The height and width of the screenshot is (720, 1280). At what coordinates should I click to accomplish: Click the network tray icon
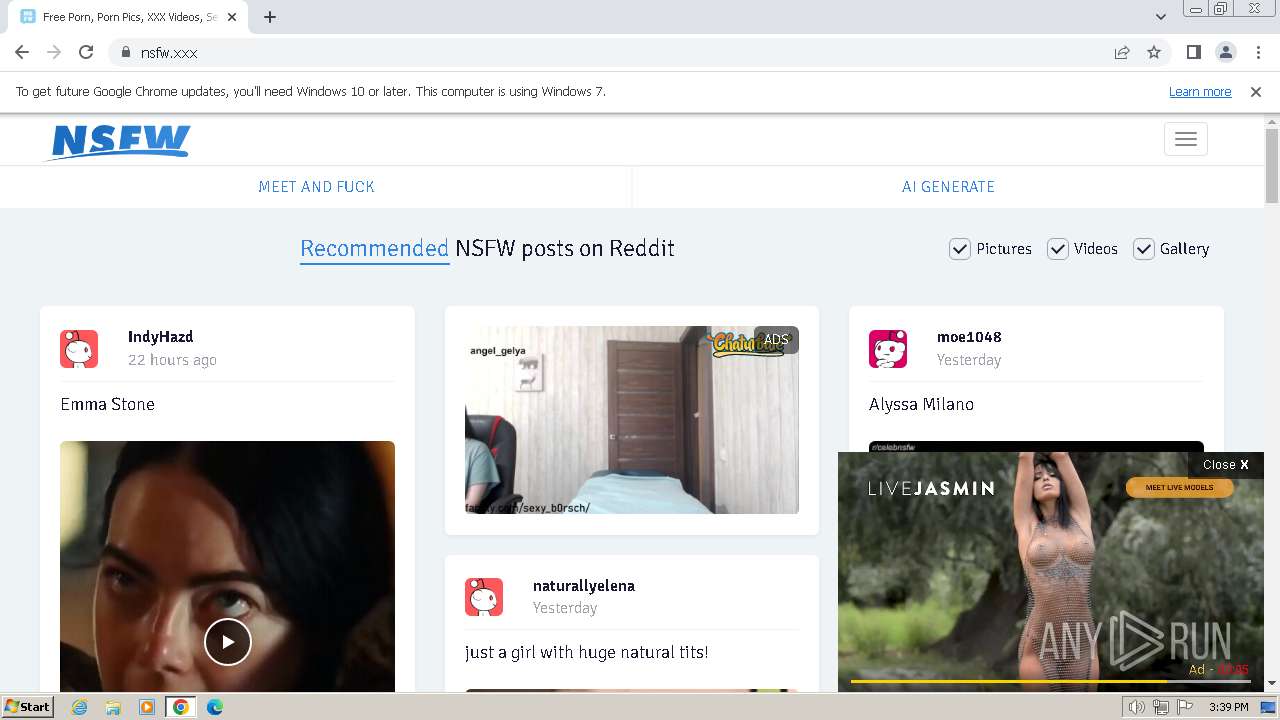tap(1161, 707)
